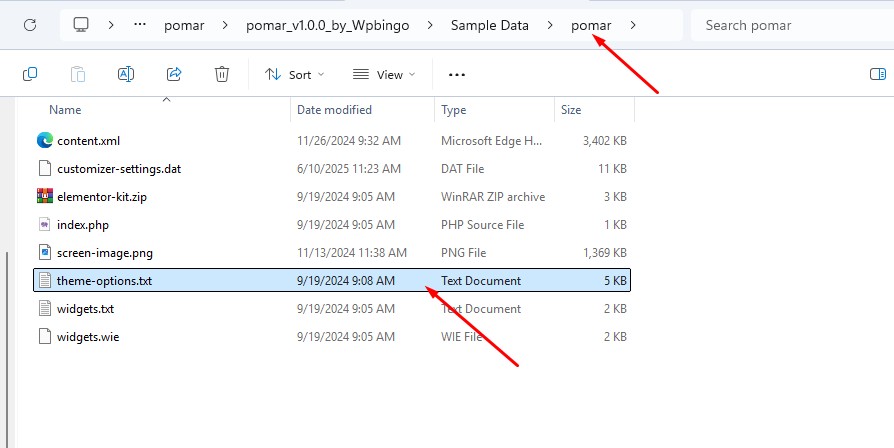Image resolution: width=894 pixels, height=448 pixels.
Task: Navigate to Sample Data breadcrumb
Action: click(x=490, y=26)
